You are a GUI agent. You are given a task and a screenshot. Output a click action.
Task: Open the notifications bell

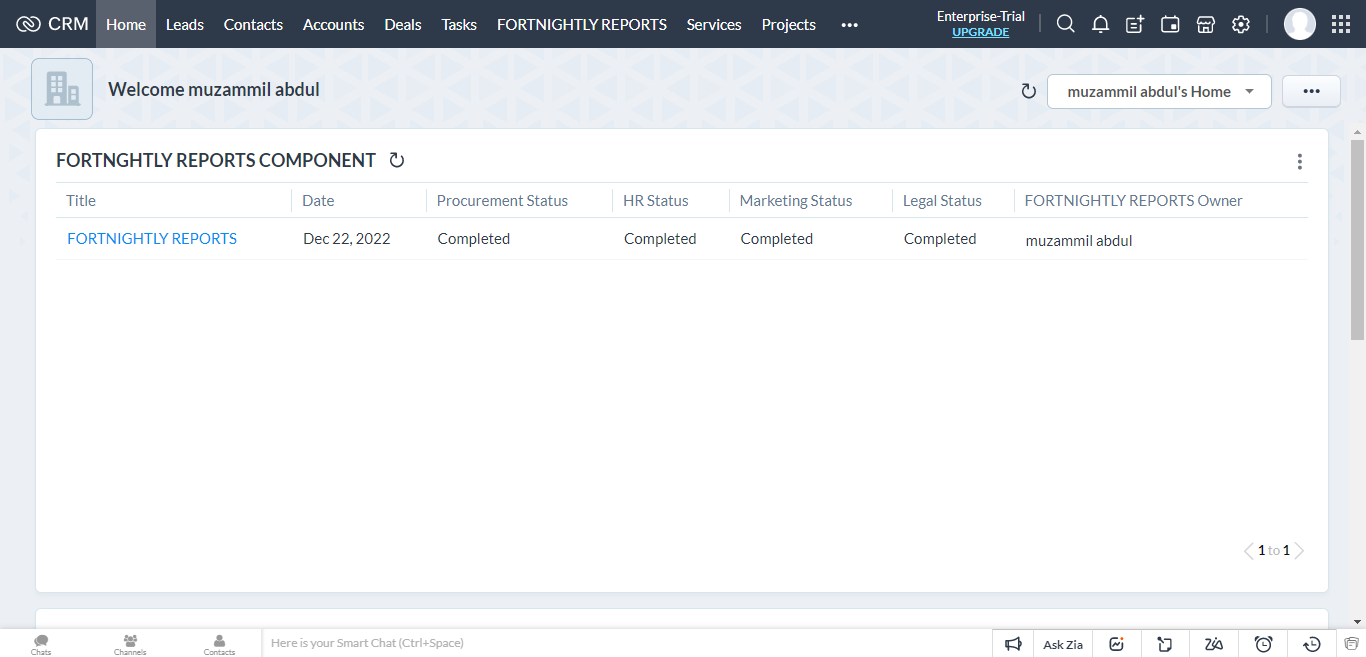[x=1100, y=23]
